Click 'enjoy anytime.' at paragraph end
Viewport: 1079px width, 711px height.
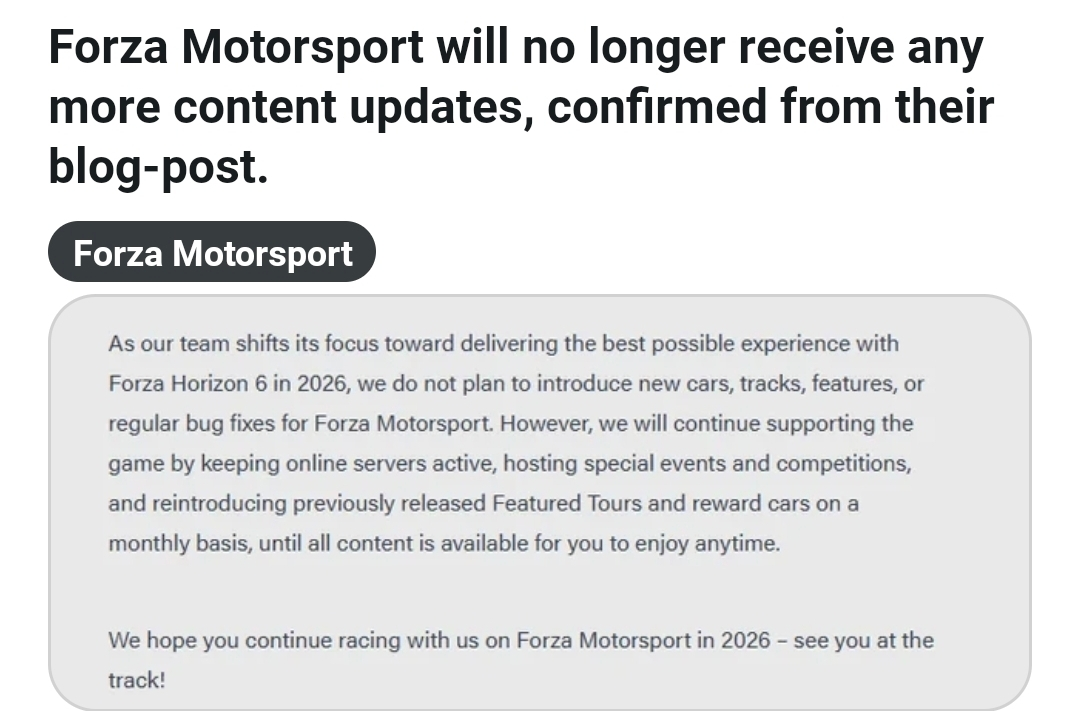(x=707, y=543)
